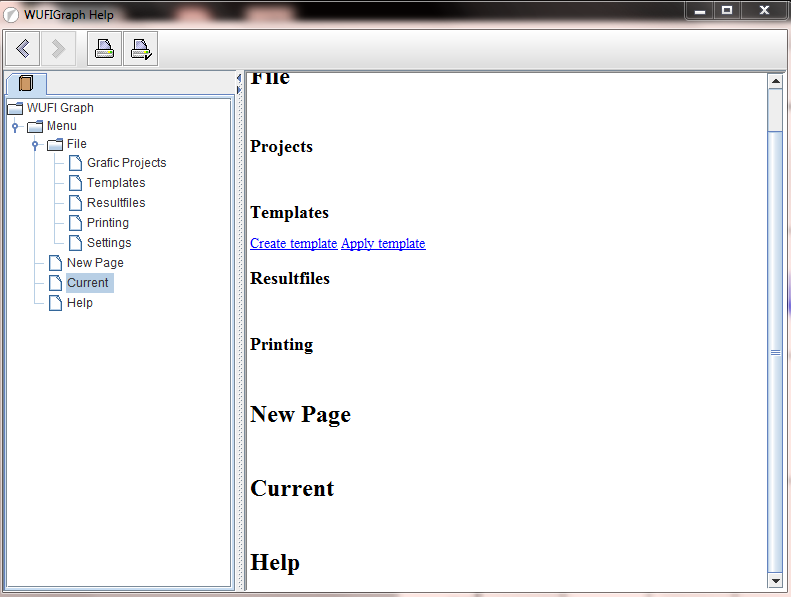
Task: Select Settings in the contents tree
Action: click(108, 243)
